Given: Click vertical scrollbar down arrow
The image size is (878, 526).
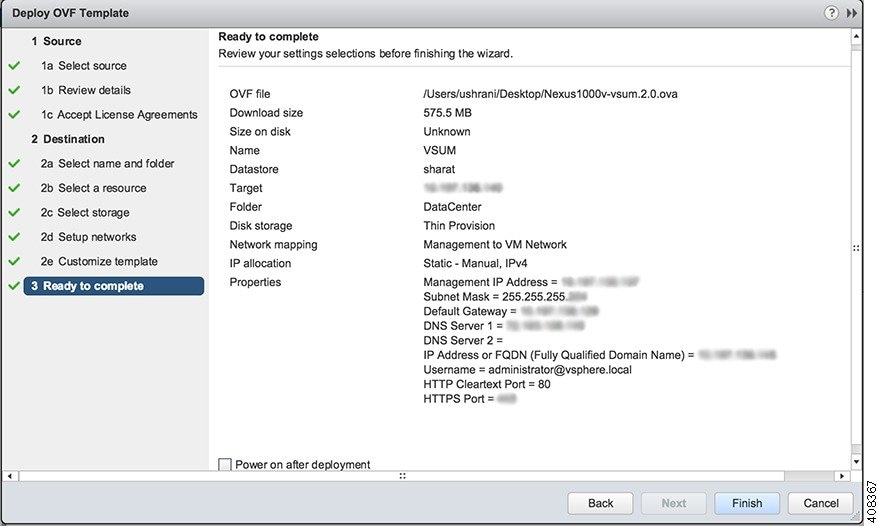Looking at the screenshot, I should [x=856, y=462].
